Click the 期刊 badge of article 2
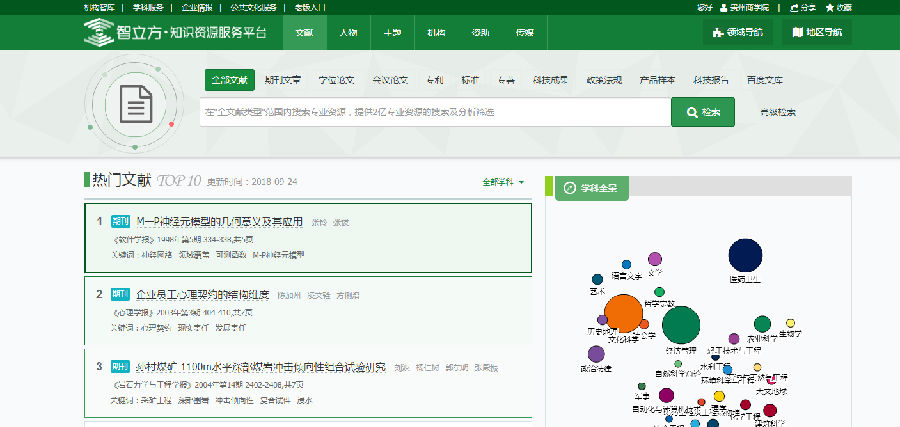This screenshot has width=900, height=427. [121, 295]
